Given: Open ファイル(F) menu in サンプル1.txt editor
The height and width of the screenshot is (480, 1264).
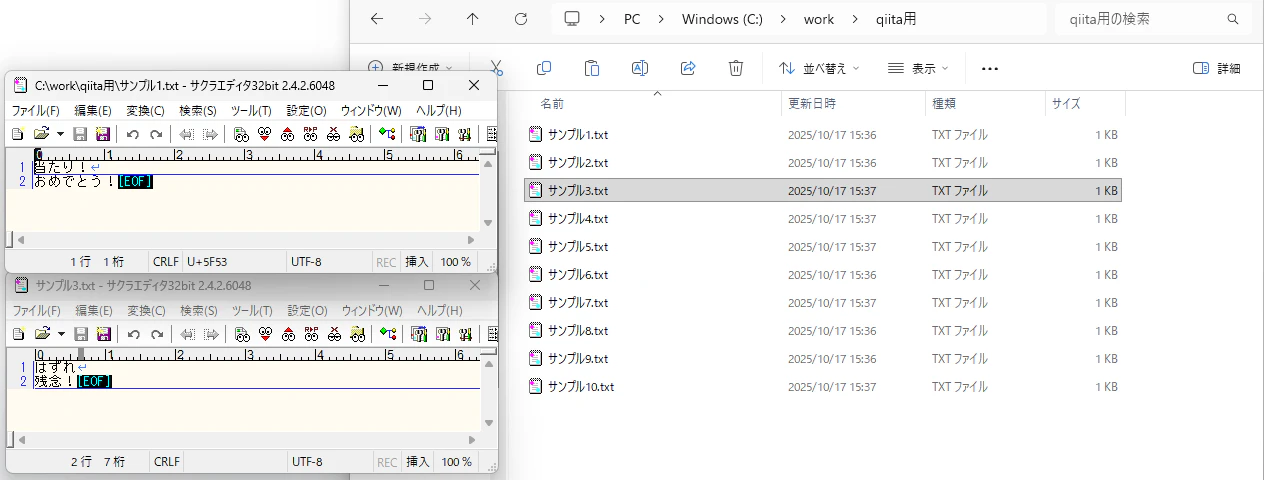Looking at the screenshot, I should pyautogui.click(x=35, y=110).
